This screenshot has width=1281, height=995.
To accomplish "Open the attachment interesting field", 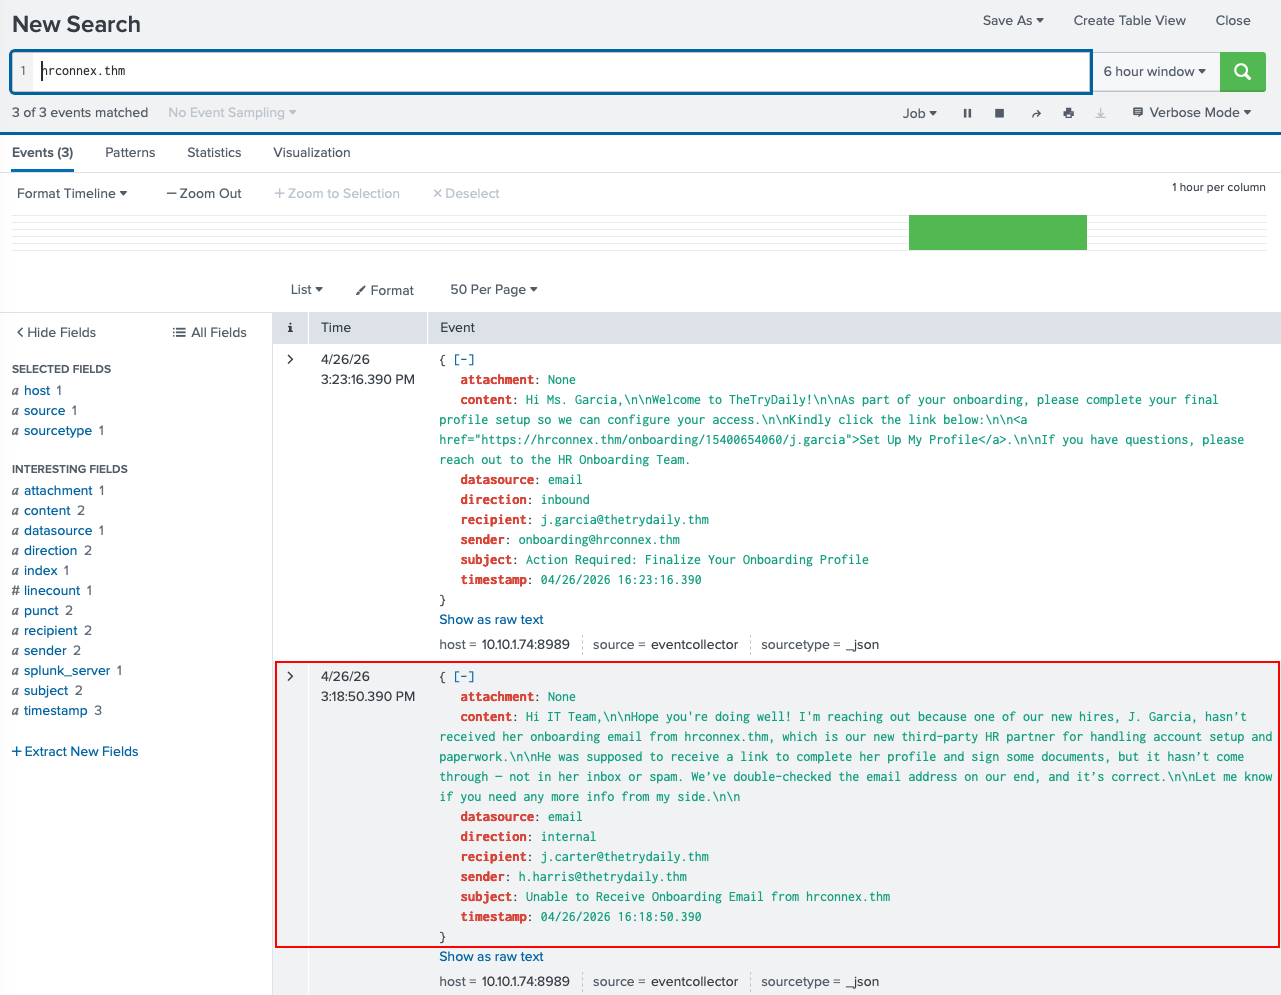I will [x=58, y=490].
